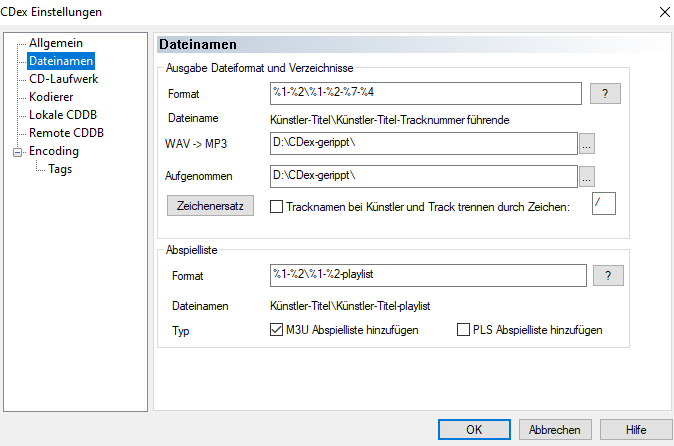
Task: Click the help button next to playlist Format
Action: (x=607, y=275)
